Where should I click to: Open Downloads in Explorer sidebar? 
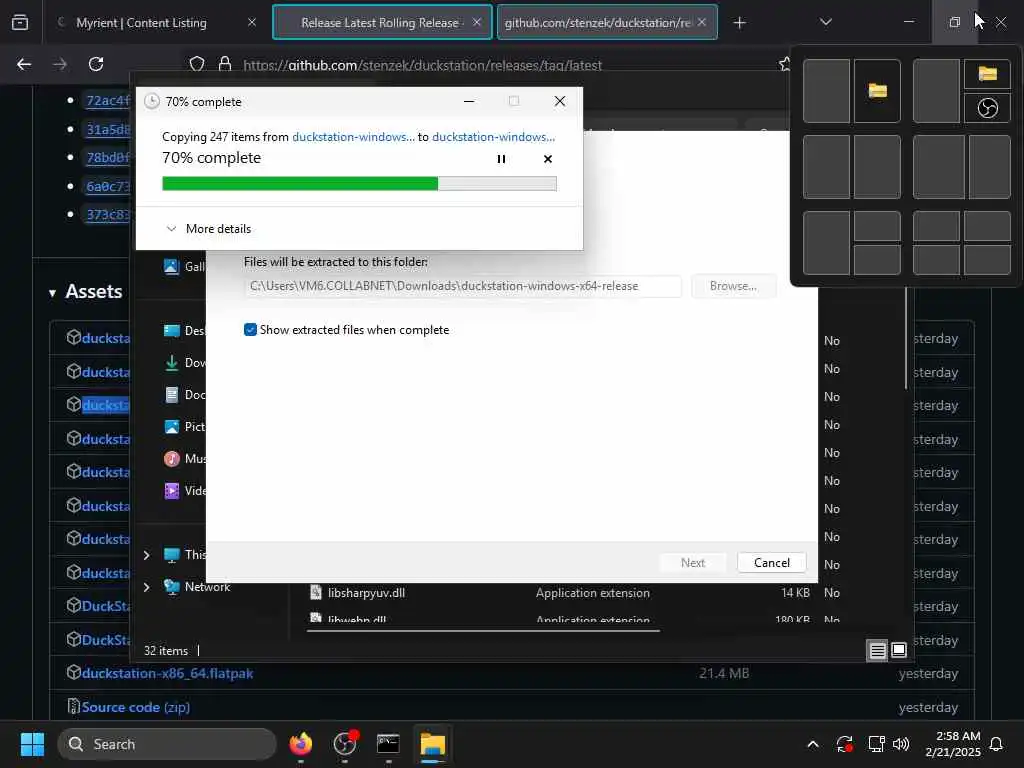click(x=184, y=363)
